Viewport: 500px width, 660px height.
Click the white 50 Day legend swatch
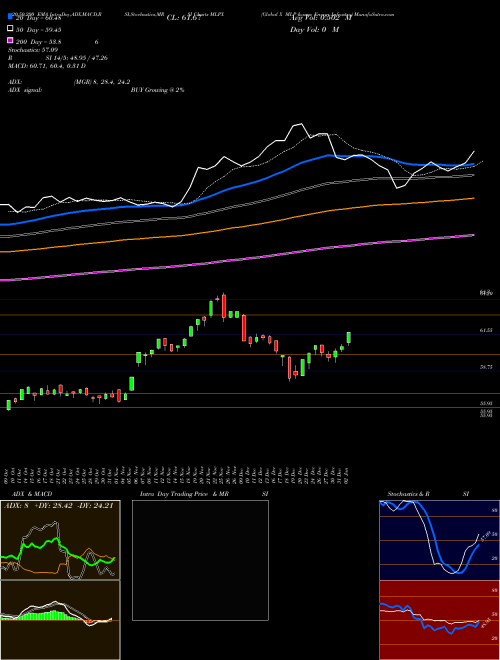point(10,29)
